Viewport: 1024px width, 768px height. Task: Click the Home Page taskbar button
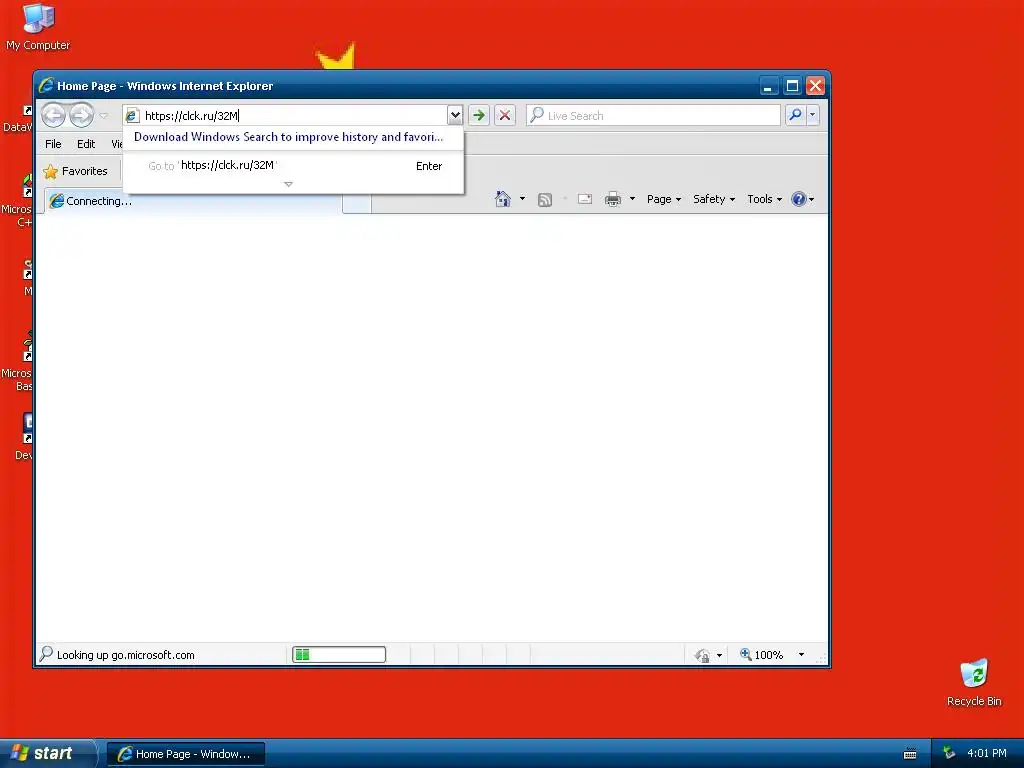[x=186, y=754]
